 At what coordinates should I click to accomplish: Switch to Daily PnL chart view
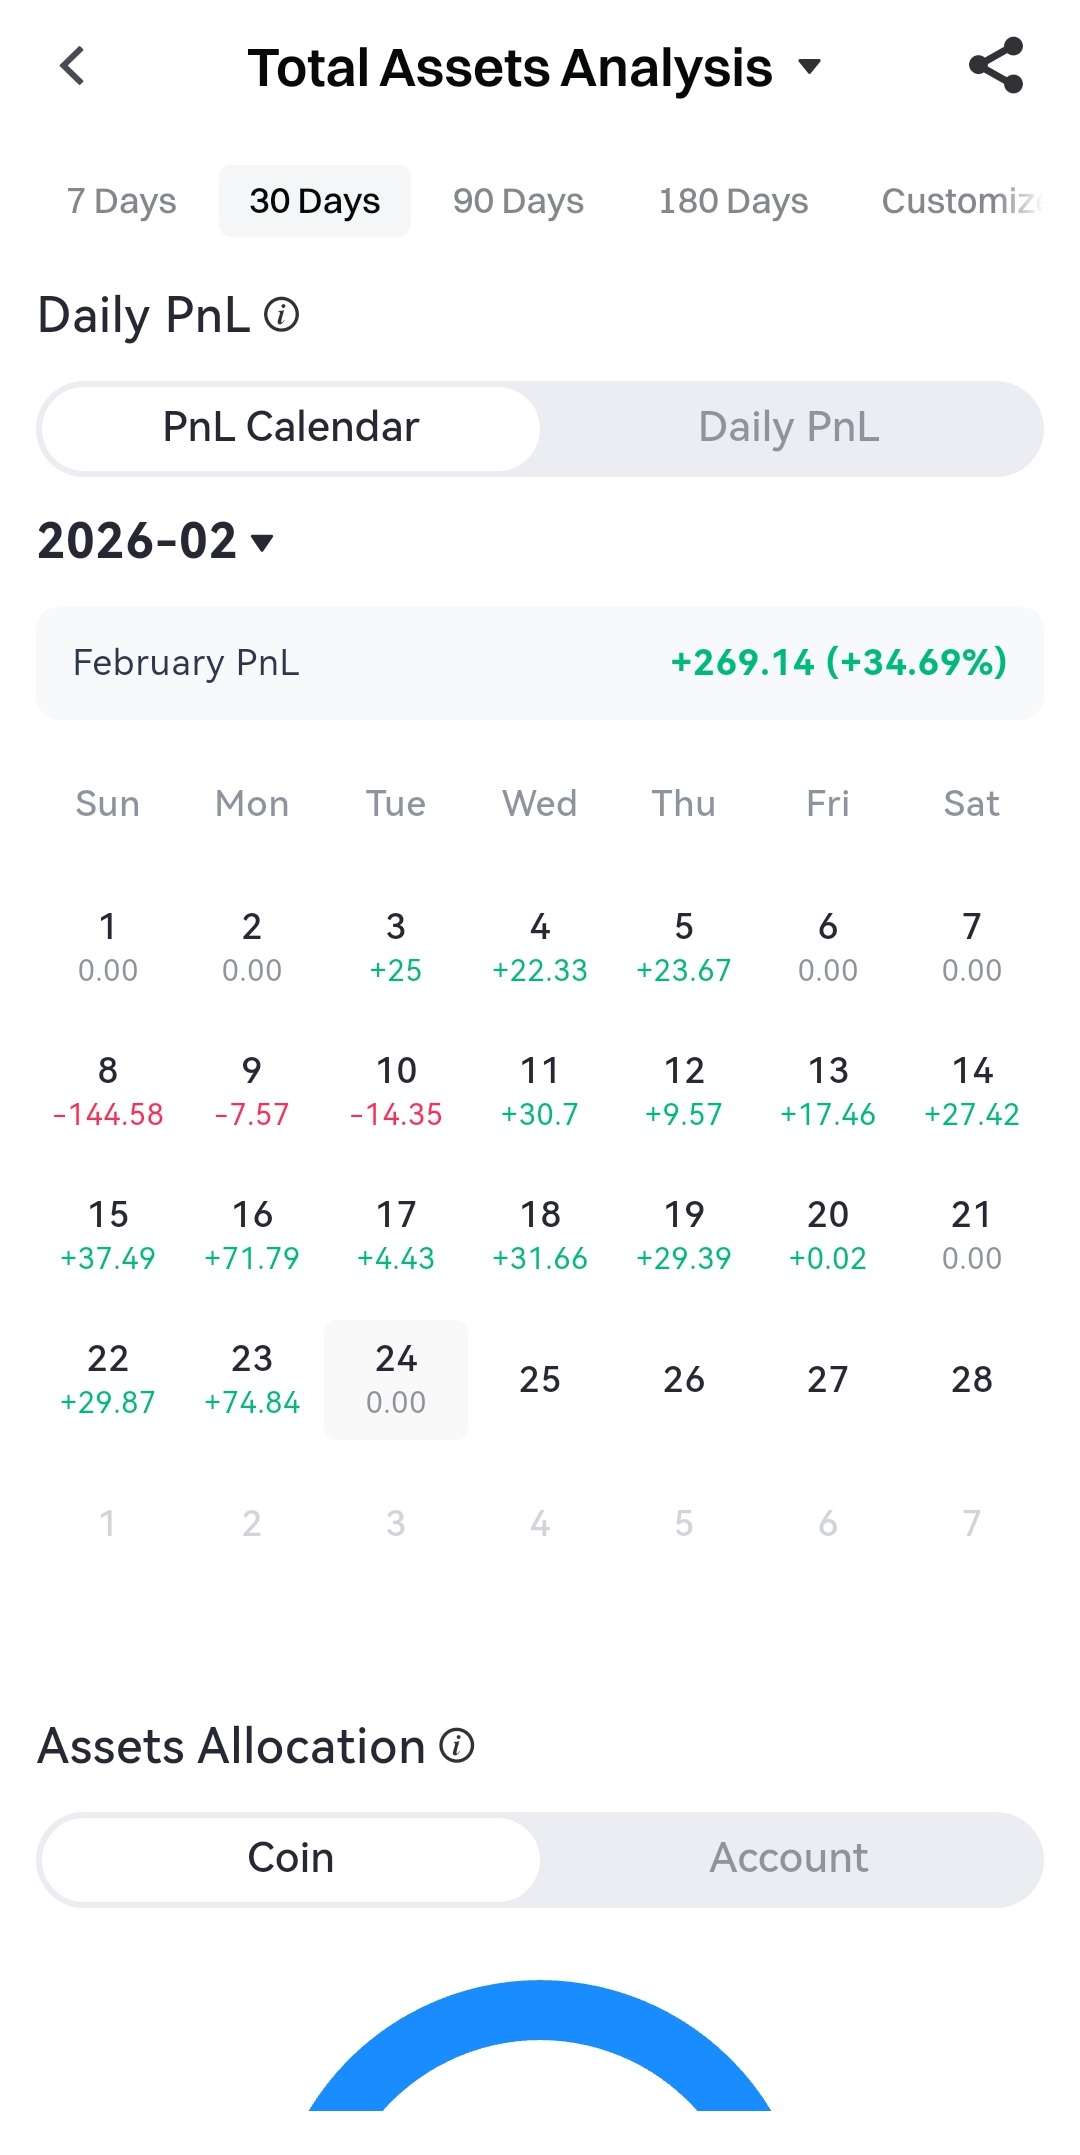[x=789, y=428]
